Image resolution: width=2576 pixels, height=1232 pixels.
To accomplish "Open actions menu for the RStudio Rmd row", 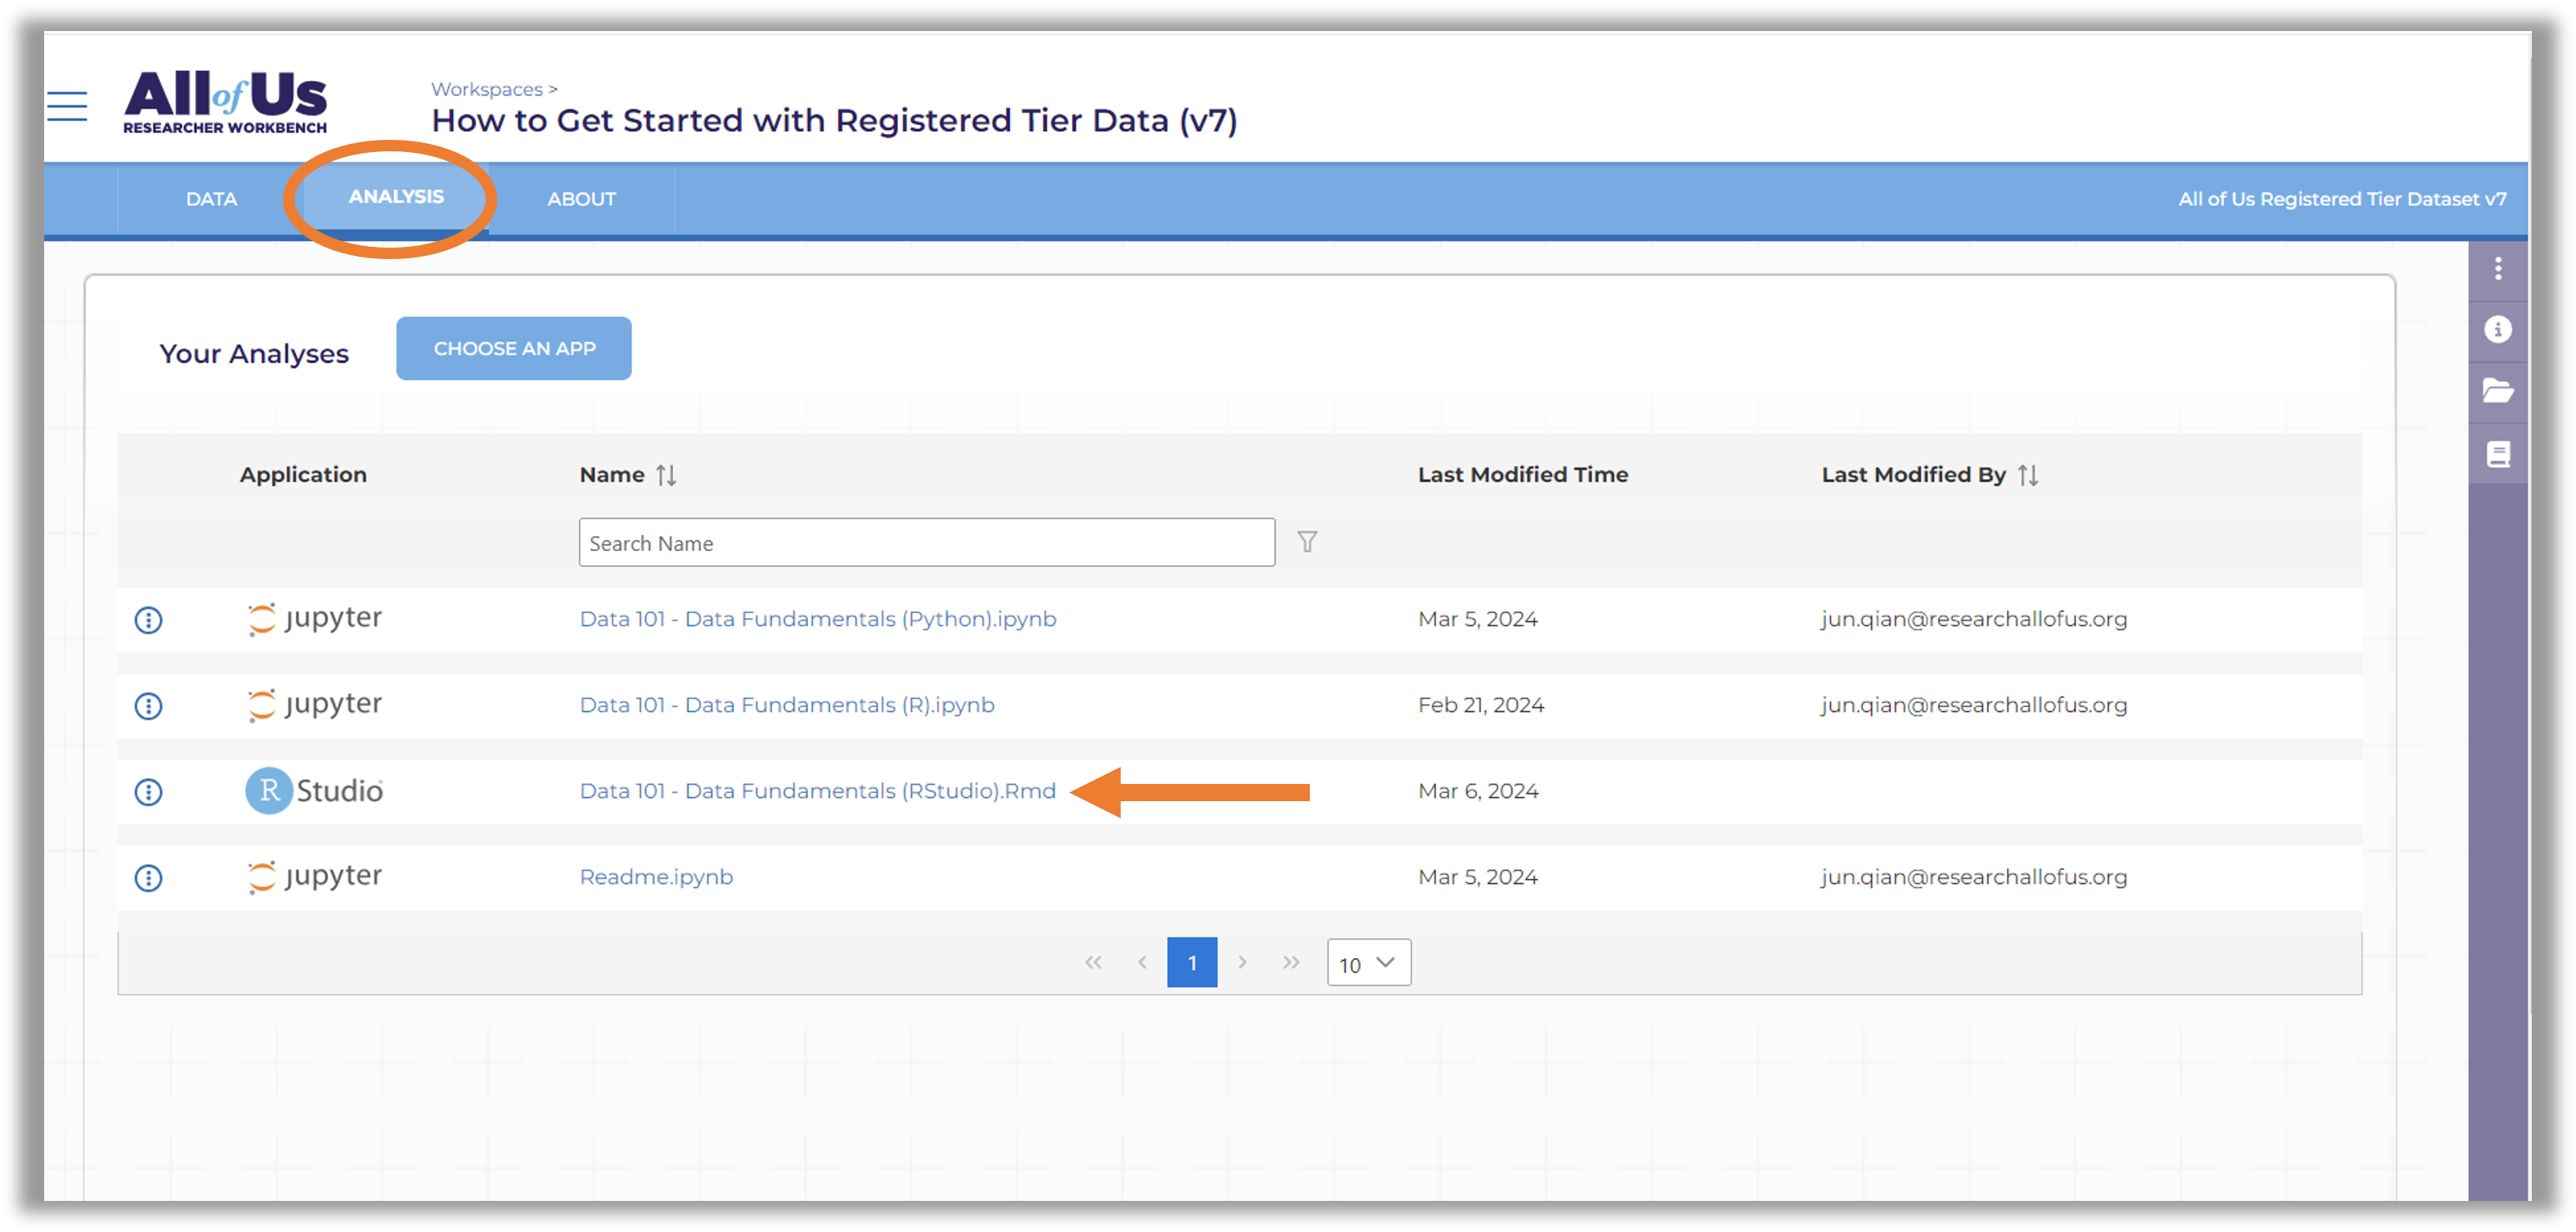I will pos(148,792).
